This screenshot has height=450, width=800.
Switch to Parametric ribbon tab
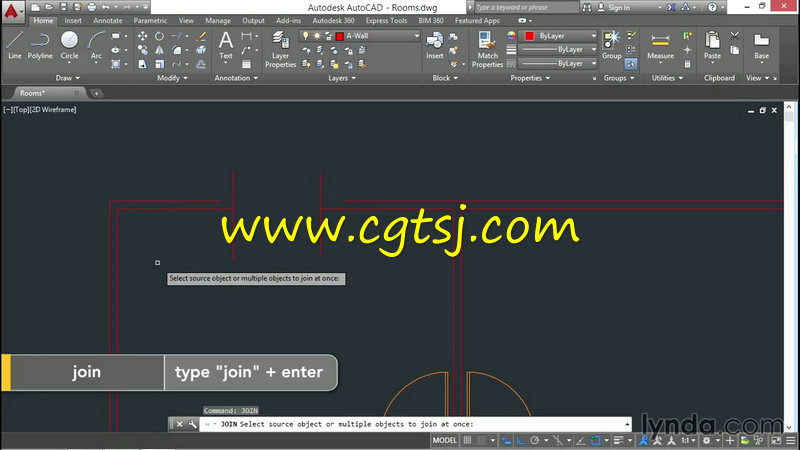tap(150, 20)
